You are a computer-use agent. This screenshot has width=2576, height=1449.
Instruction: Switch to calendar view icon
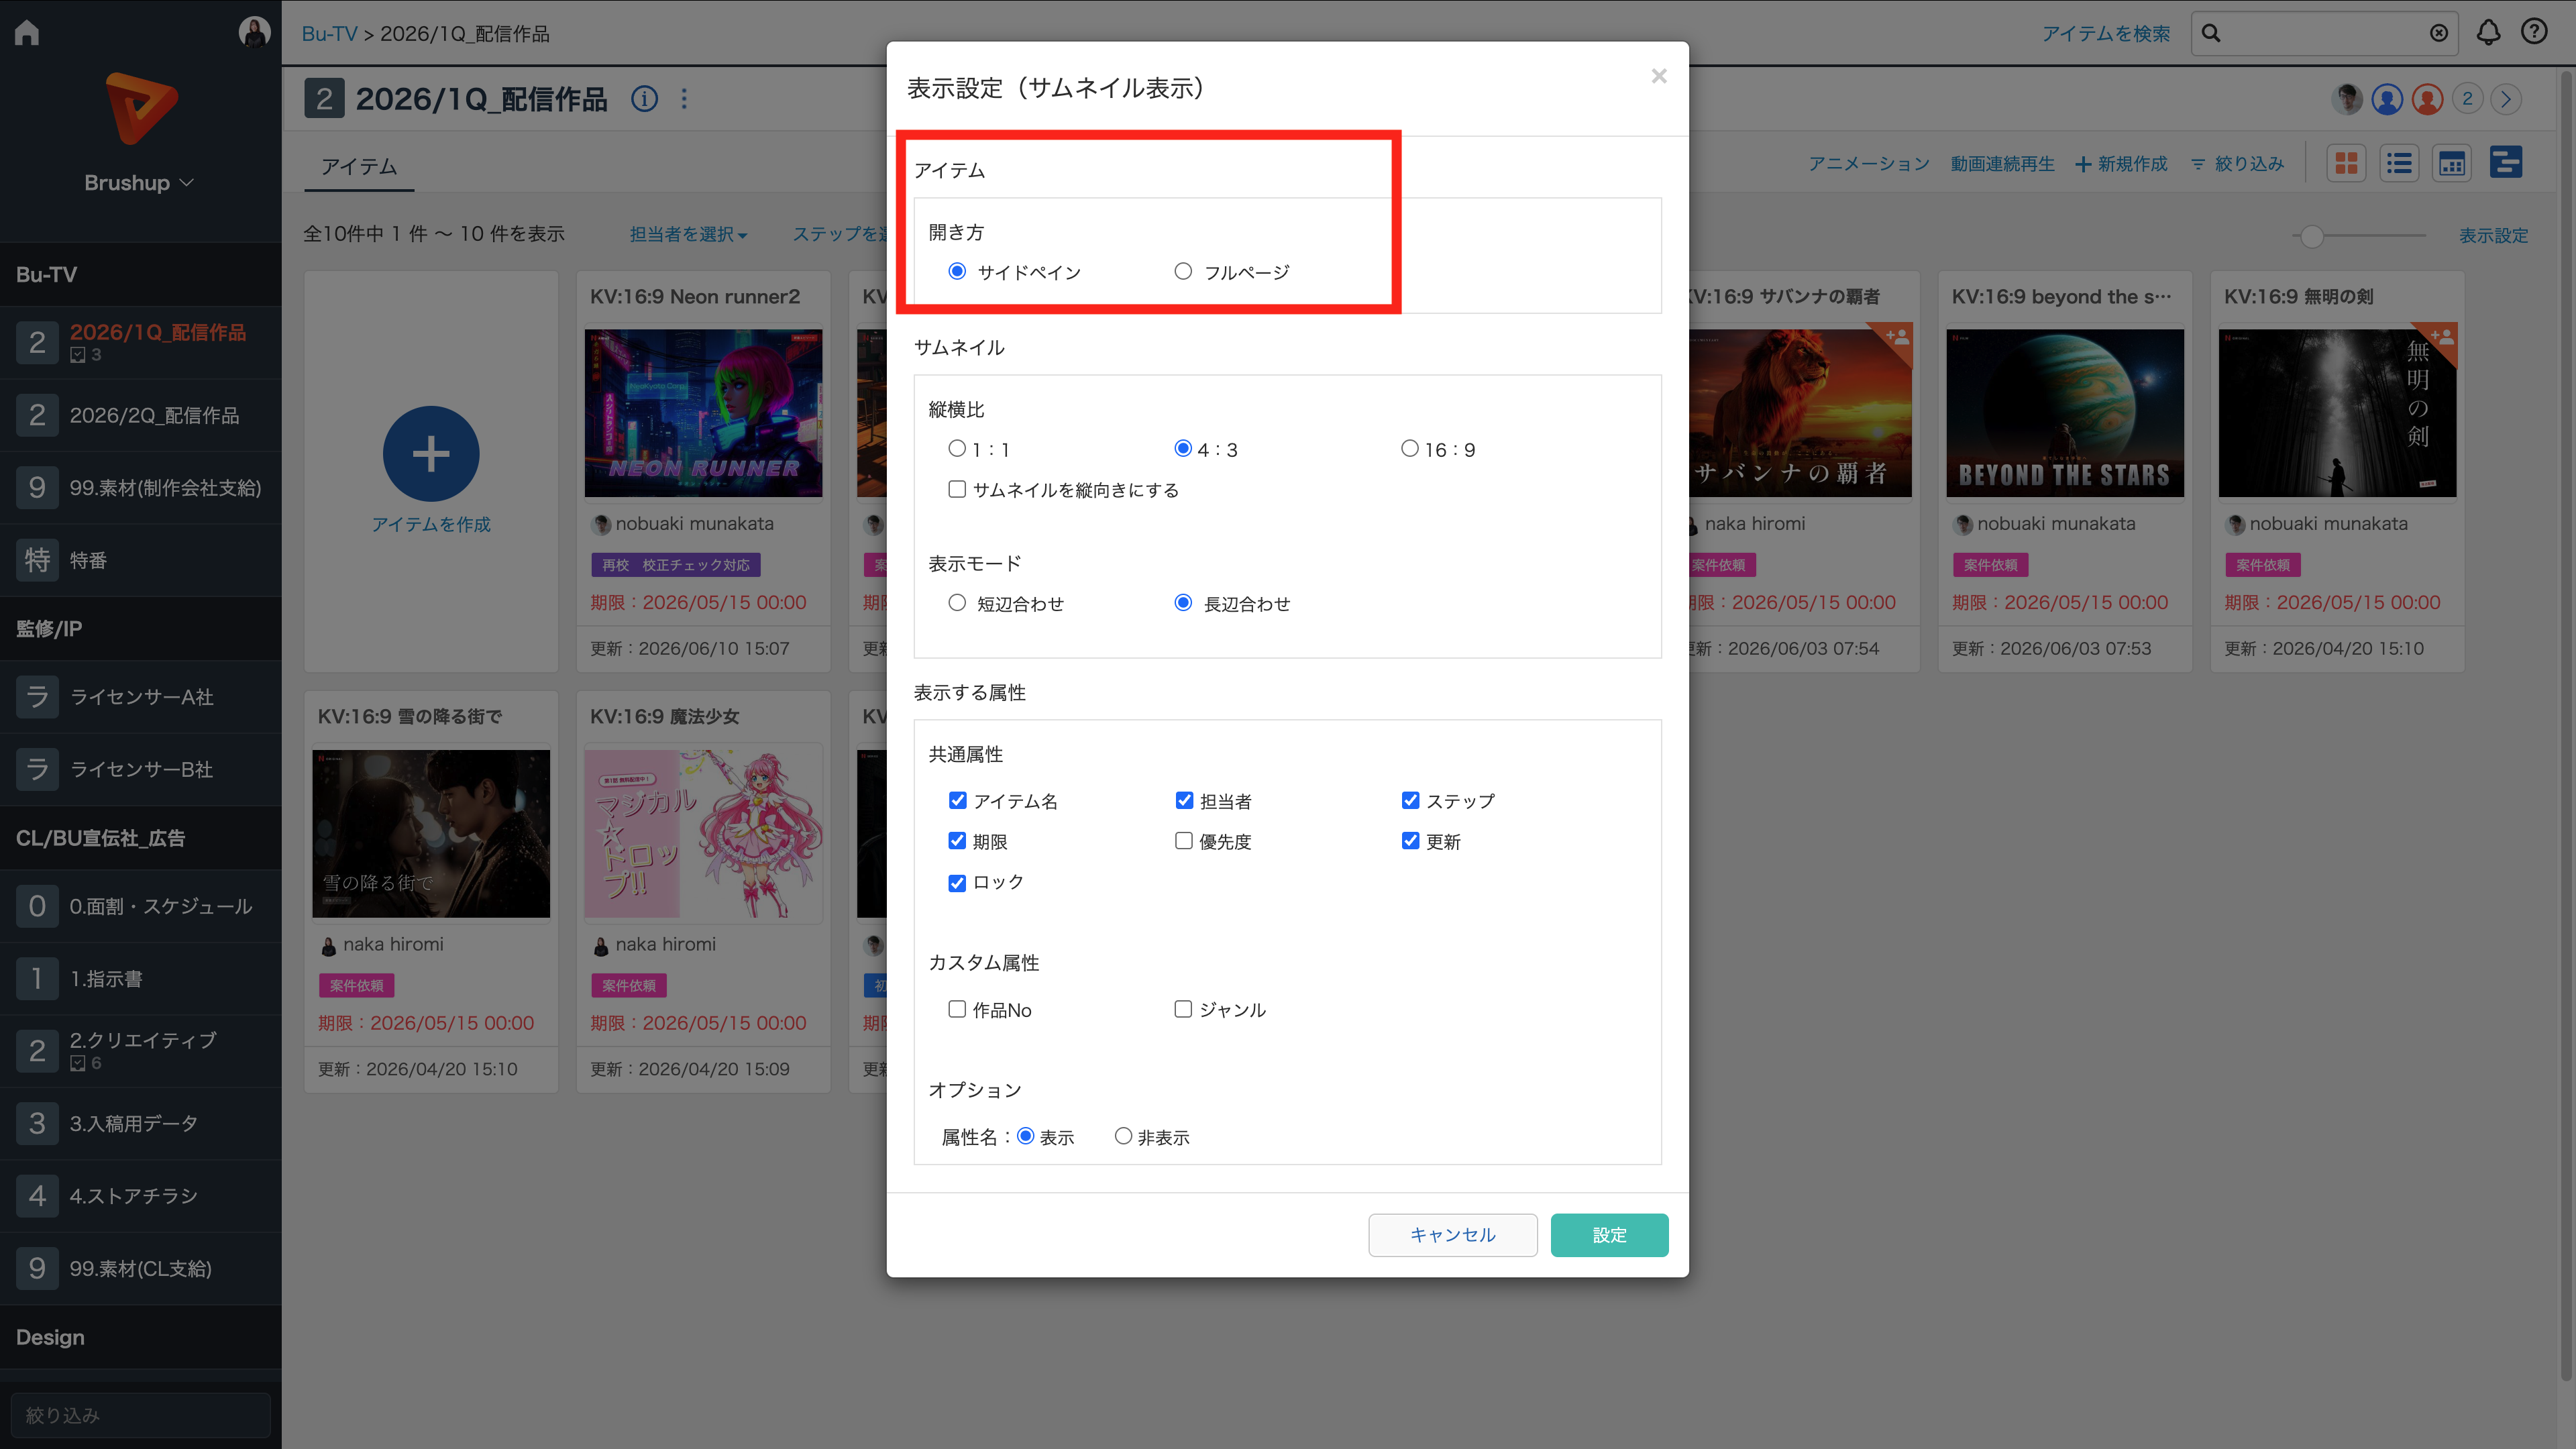[2451, 163]
